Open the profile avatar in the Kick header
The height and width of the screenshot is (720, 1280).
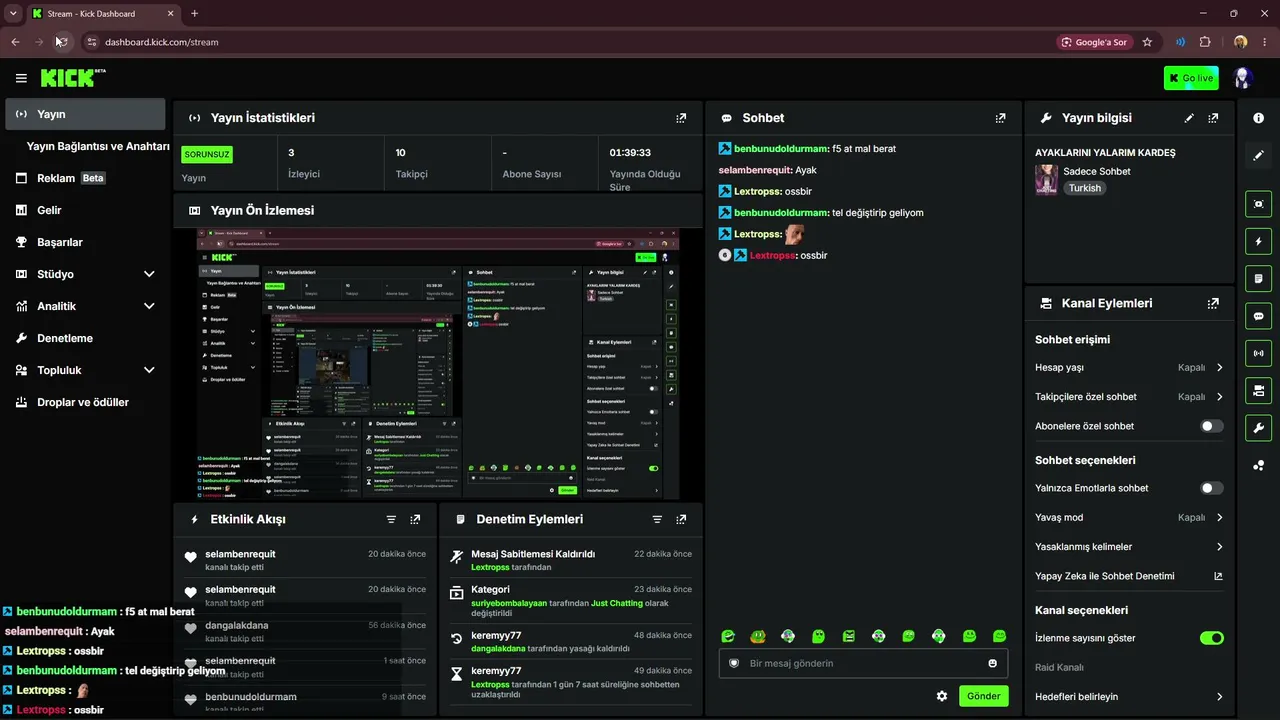[x=1243, y=78]
